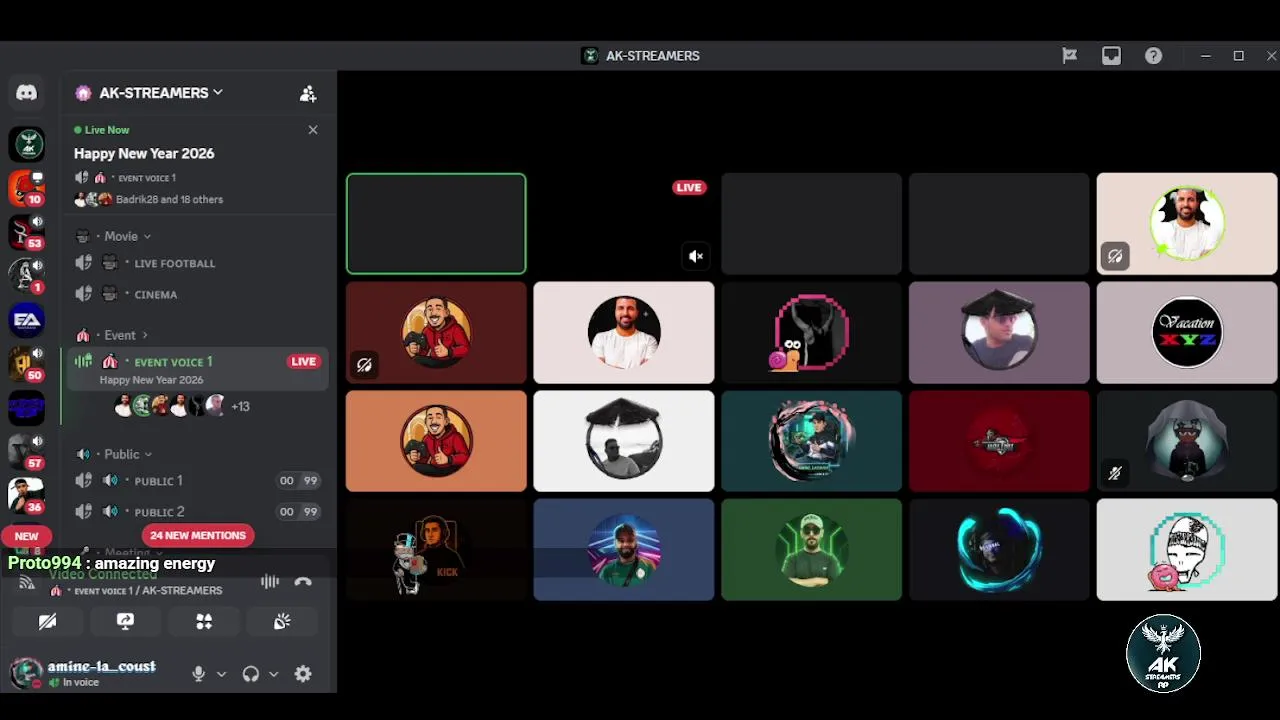
Task: Select the Vacation XYZ participant tile
Action: click(1187, 333)
